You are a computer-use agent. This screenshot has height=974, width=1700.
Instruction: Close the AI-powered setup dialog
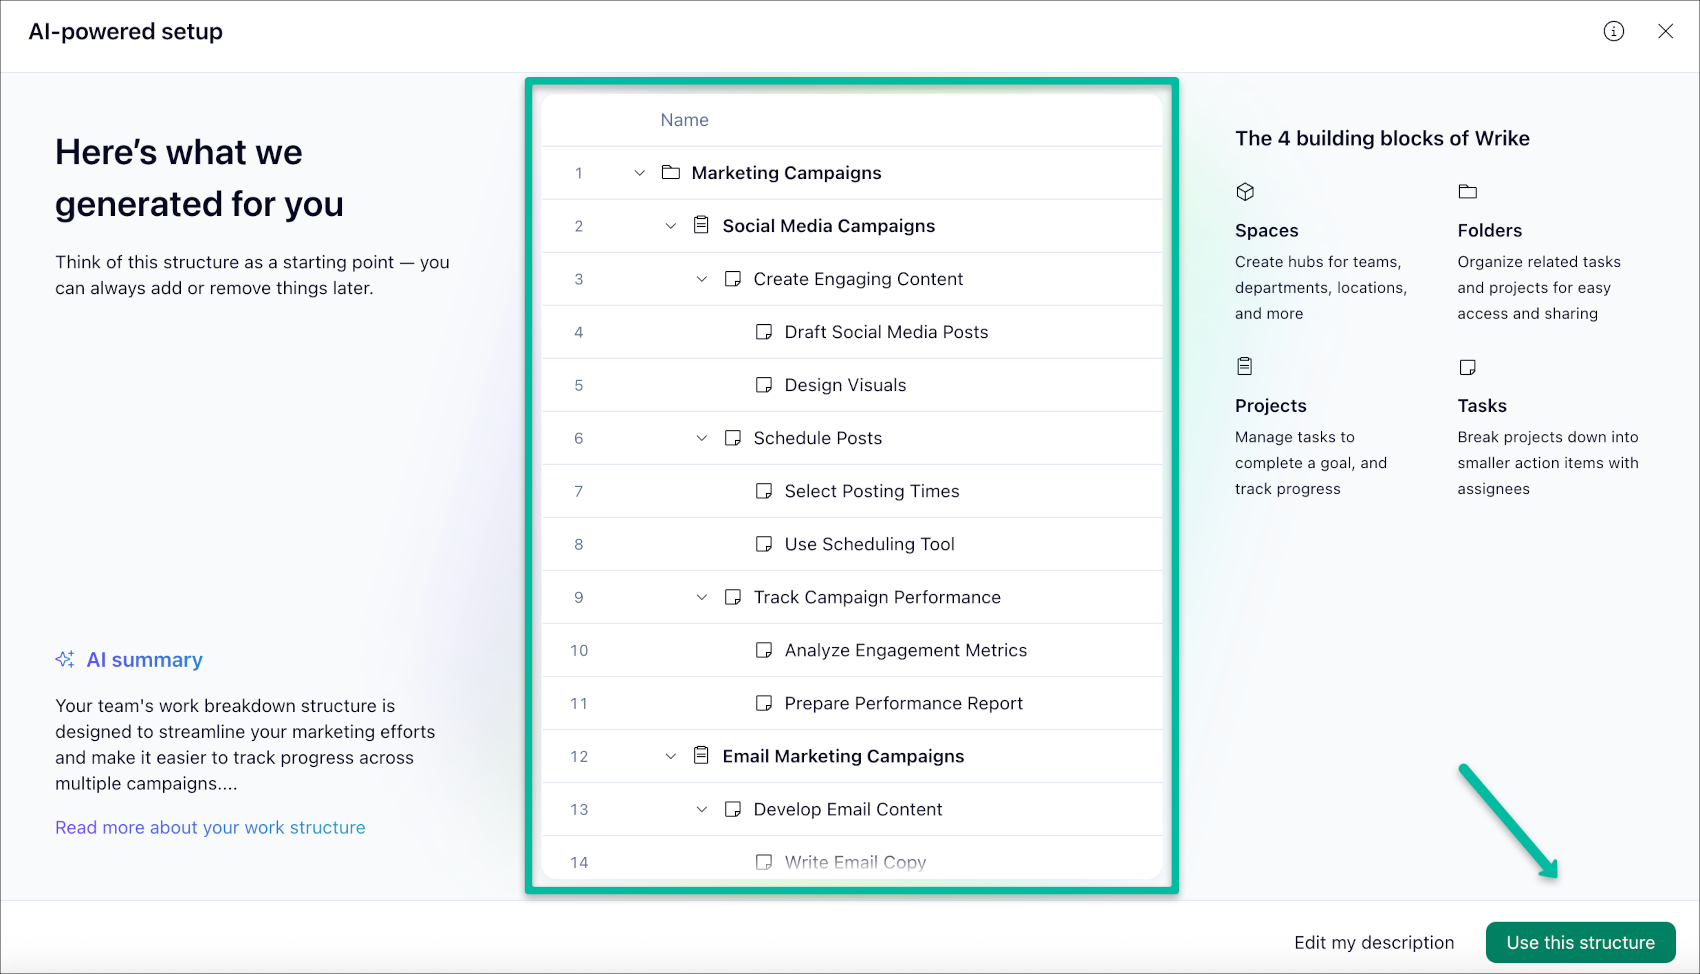[x=1665, y=31]
